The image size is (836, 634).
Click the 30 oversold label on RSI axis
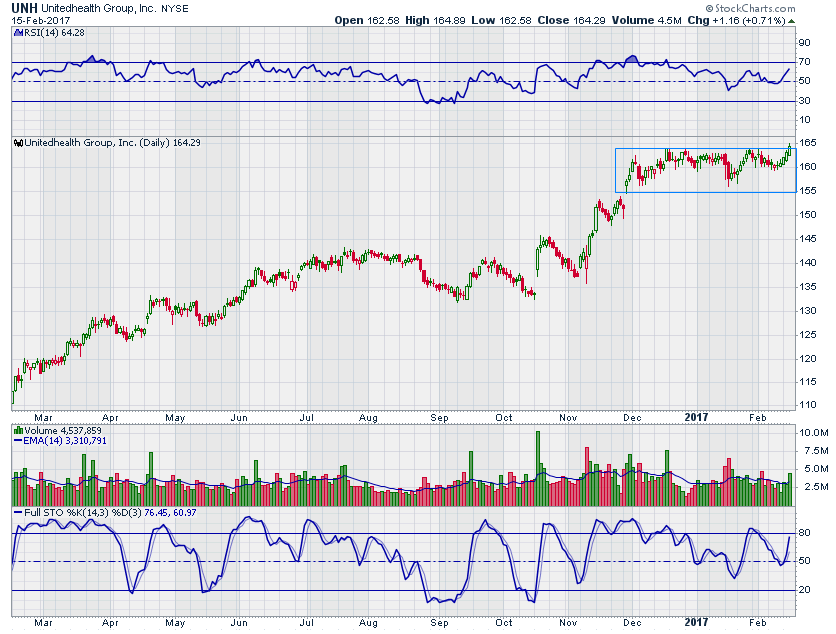805,101
